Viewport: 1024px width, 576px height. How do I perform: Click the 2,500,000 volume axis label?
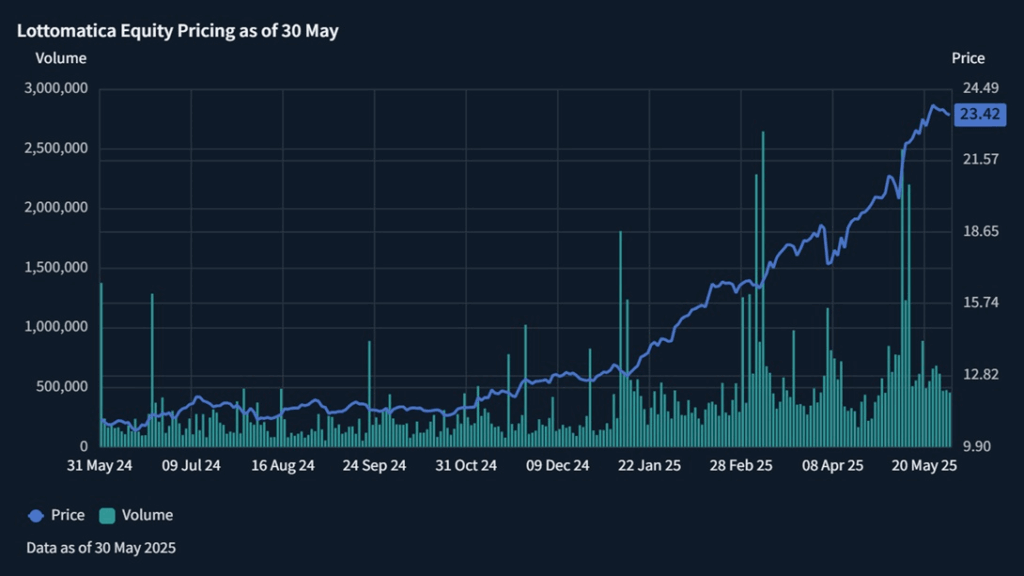56,148
